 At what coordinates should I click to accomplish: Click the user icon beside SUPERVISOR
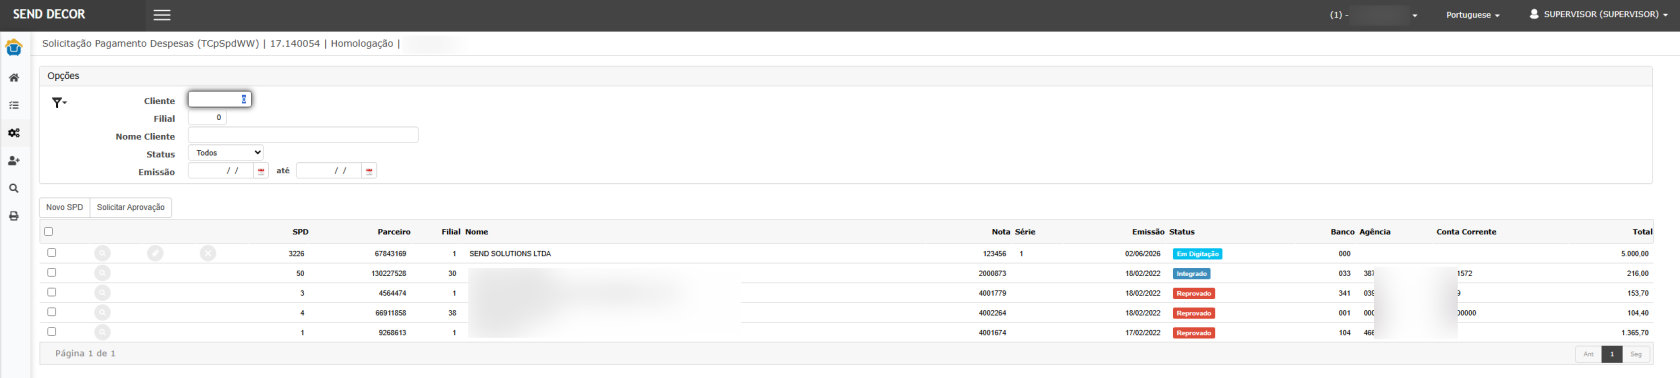click(1534, 14)
